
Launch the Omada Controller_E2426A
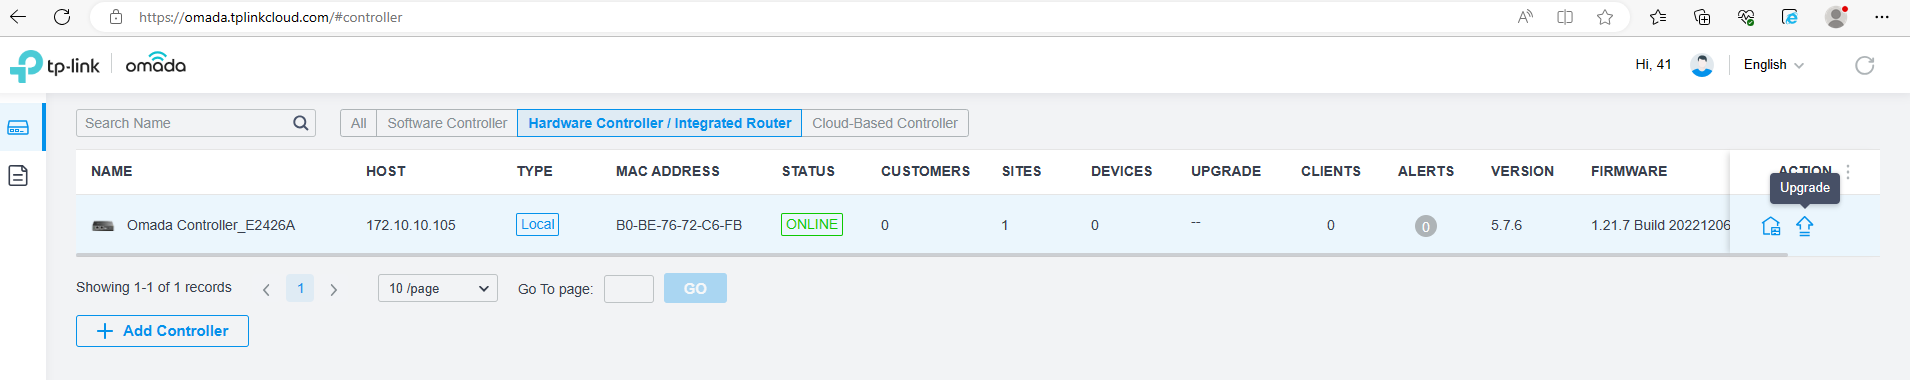pos(1771,226)
